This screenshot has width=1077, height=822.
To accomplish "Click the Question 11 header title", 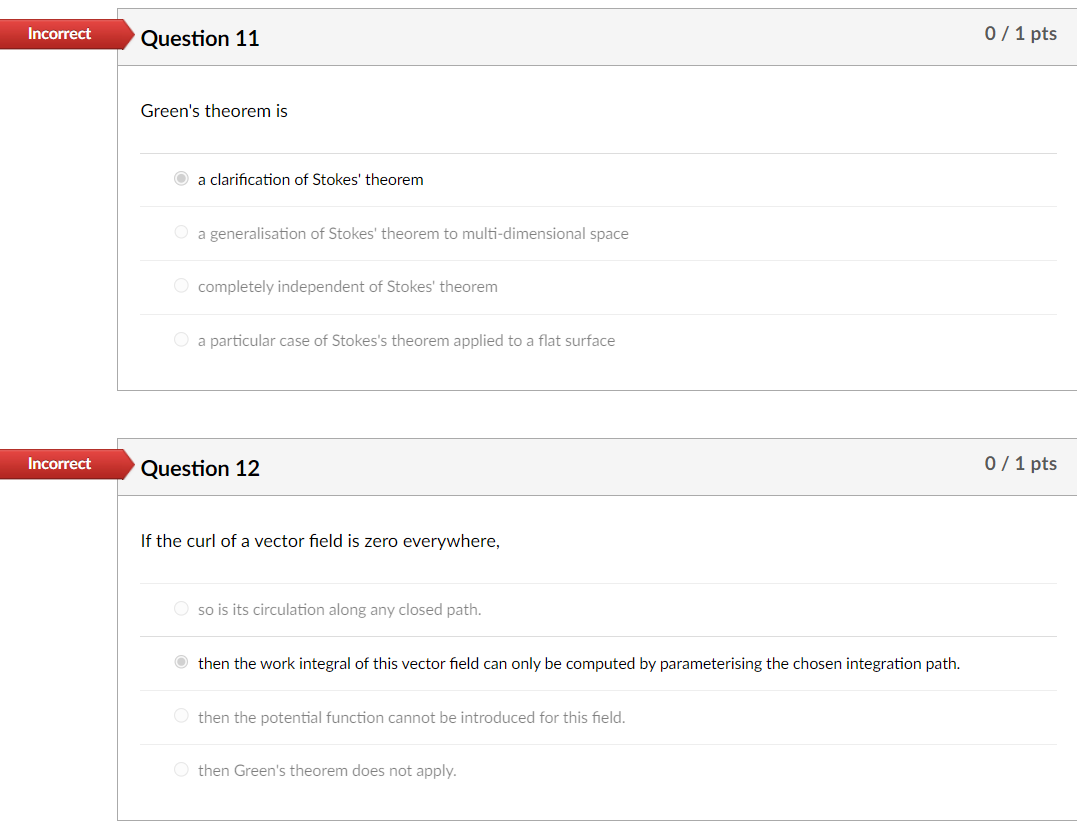I will coord(200,38).
